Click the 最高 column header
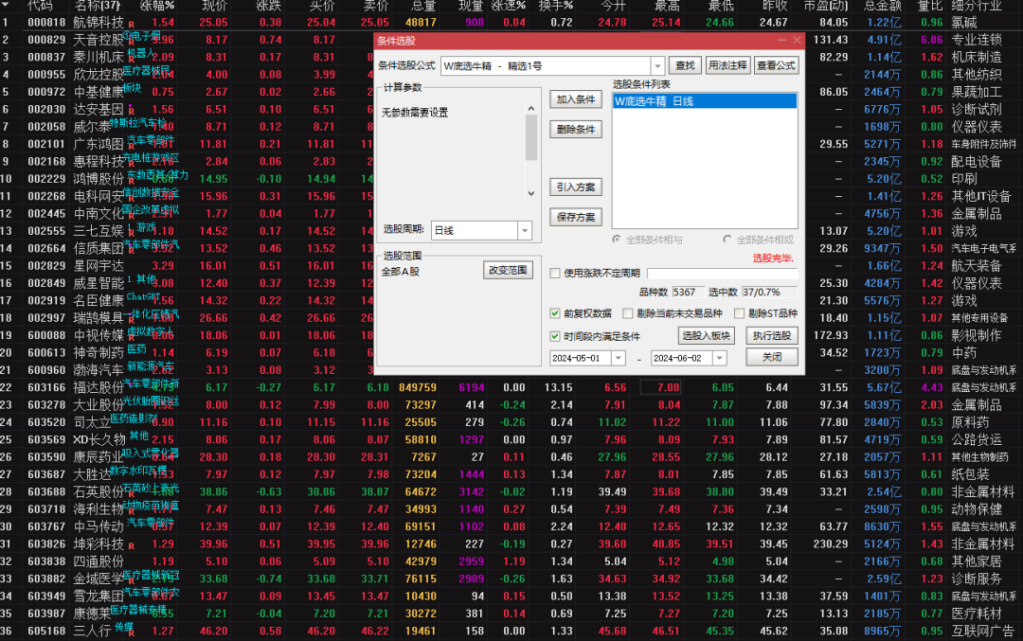This screenshot has height=641, width=1023. tap(667, 6)
